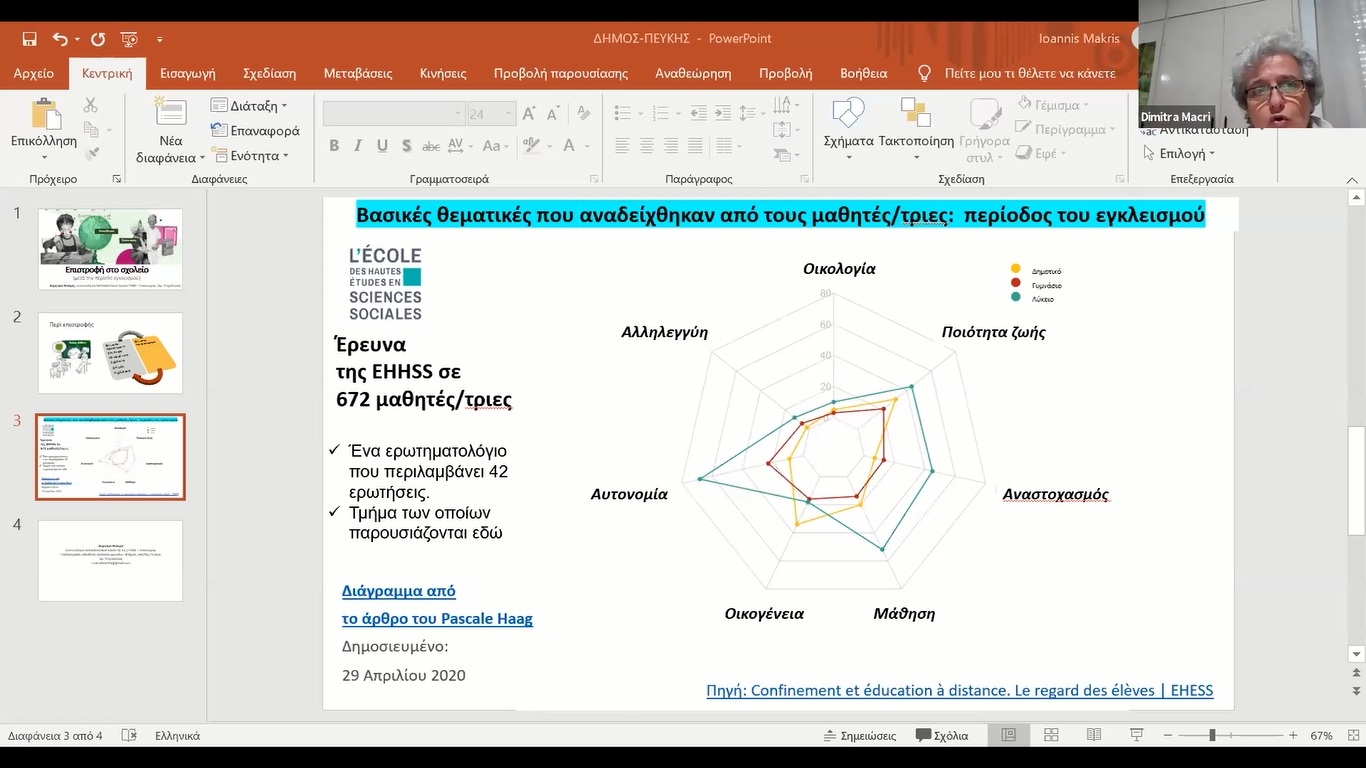The image size is (1366, 768).
Task: Expand the Ενότητα section dropdown
Action: pos(250,155)
